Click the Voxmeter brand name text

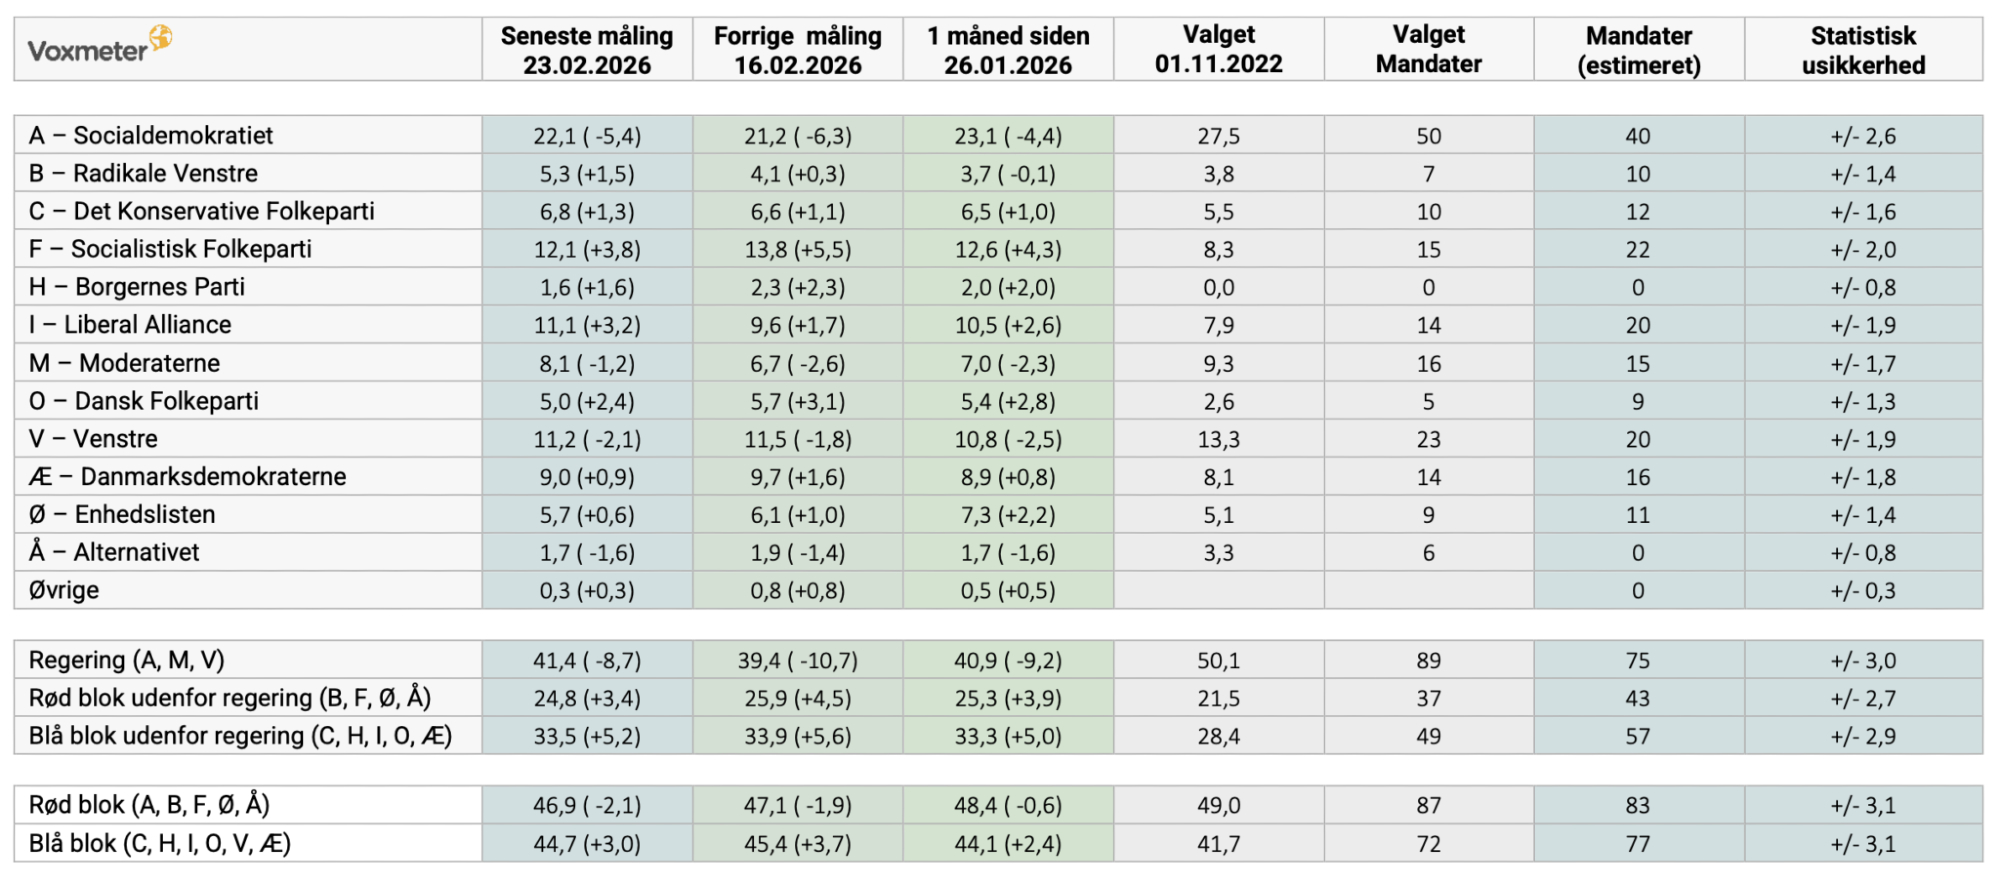point(87,51)
